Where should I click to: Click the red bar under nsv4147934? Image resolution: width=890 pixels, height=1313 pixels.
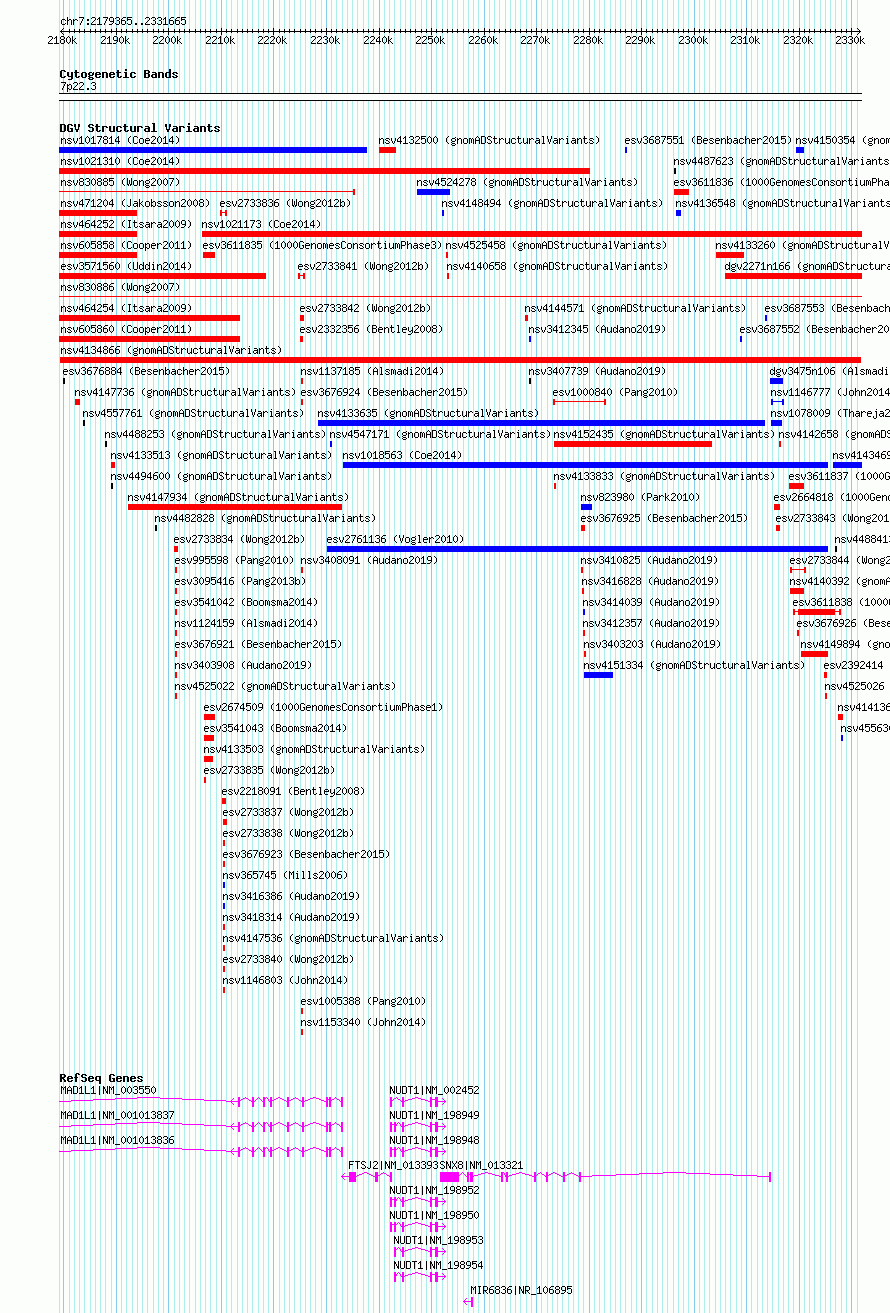[x=235, y=507]
